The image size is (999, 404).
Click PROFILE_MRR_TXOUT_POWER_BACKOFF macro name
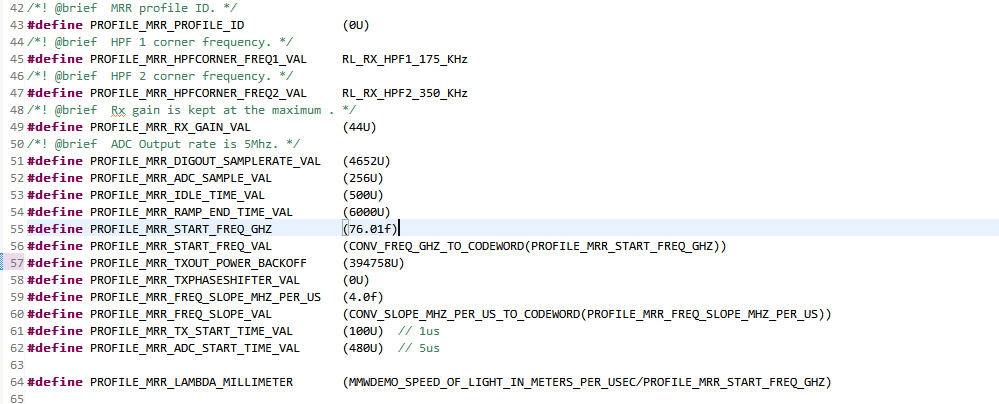tap(198, 263)
